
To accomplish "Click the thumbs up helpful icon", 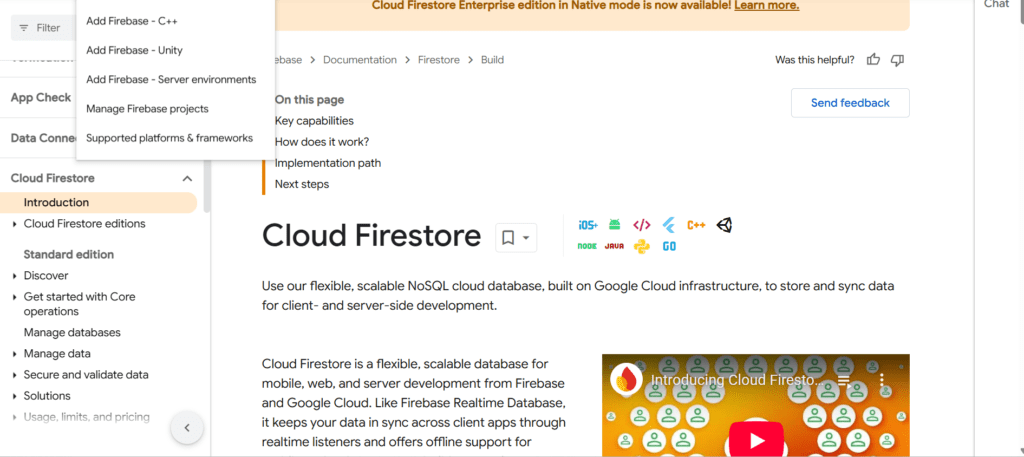I will pyautogui.click(x=873, y=60).
